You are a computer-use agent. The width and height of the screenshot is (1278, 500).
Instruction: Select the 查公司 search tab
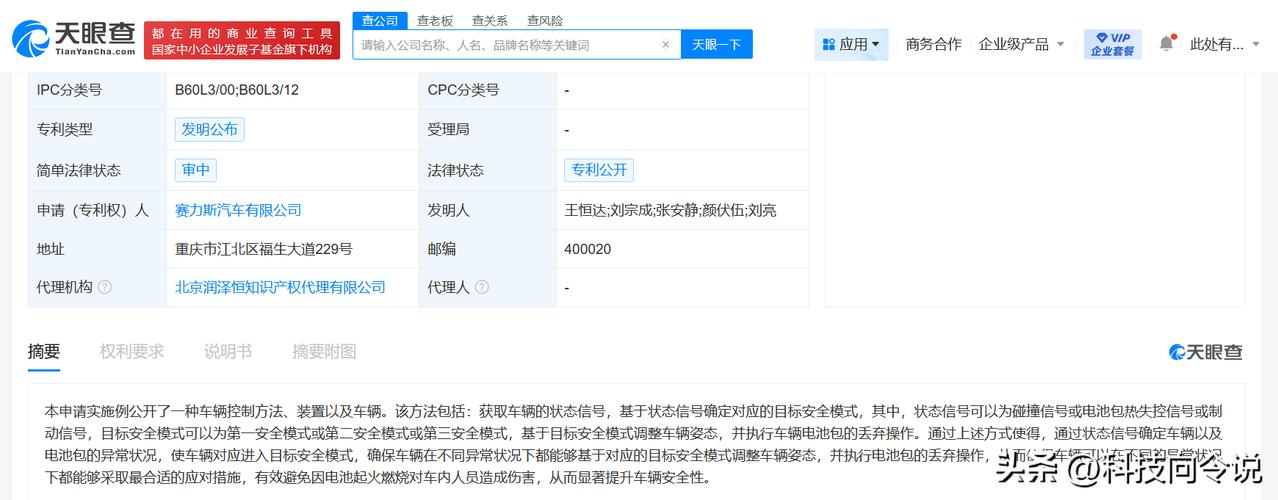point(379,20)
